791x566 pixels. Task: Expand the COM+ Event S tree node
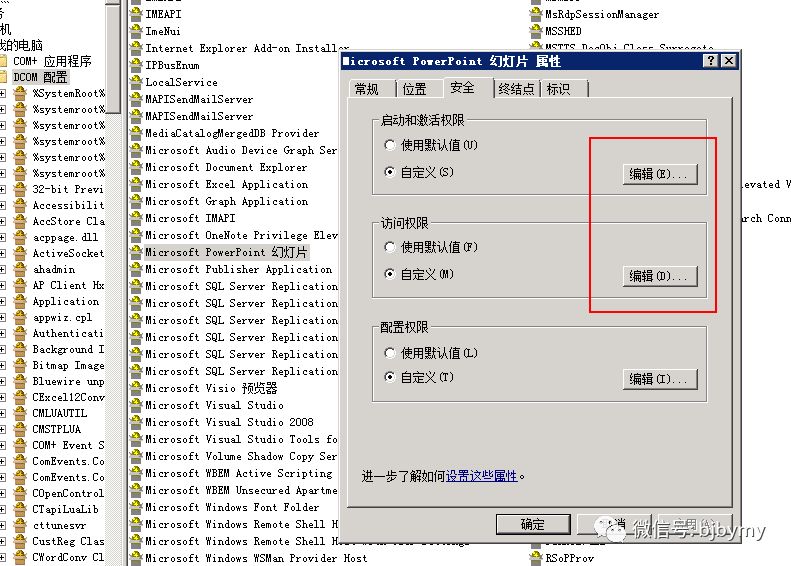coord(3,445)
